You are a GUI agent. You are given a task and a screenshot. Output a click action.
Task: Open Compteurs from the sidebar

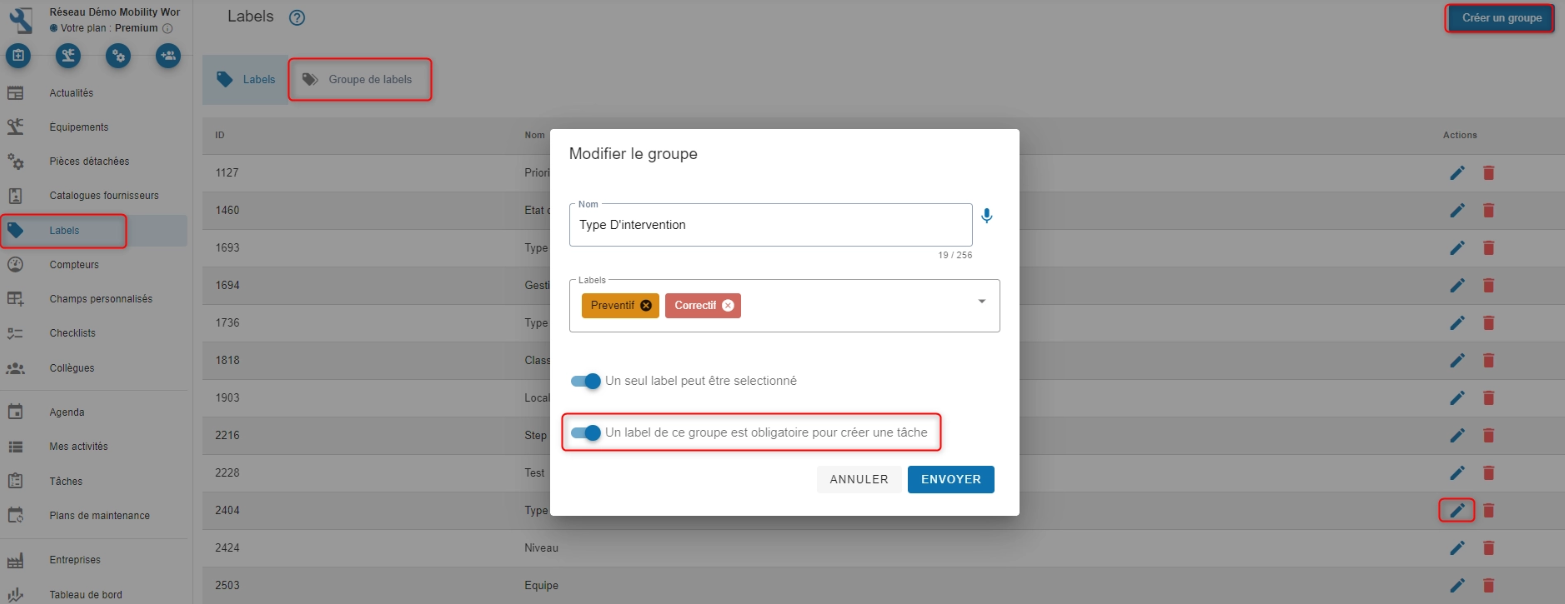point(74,265)
